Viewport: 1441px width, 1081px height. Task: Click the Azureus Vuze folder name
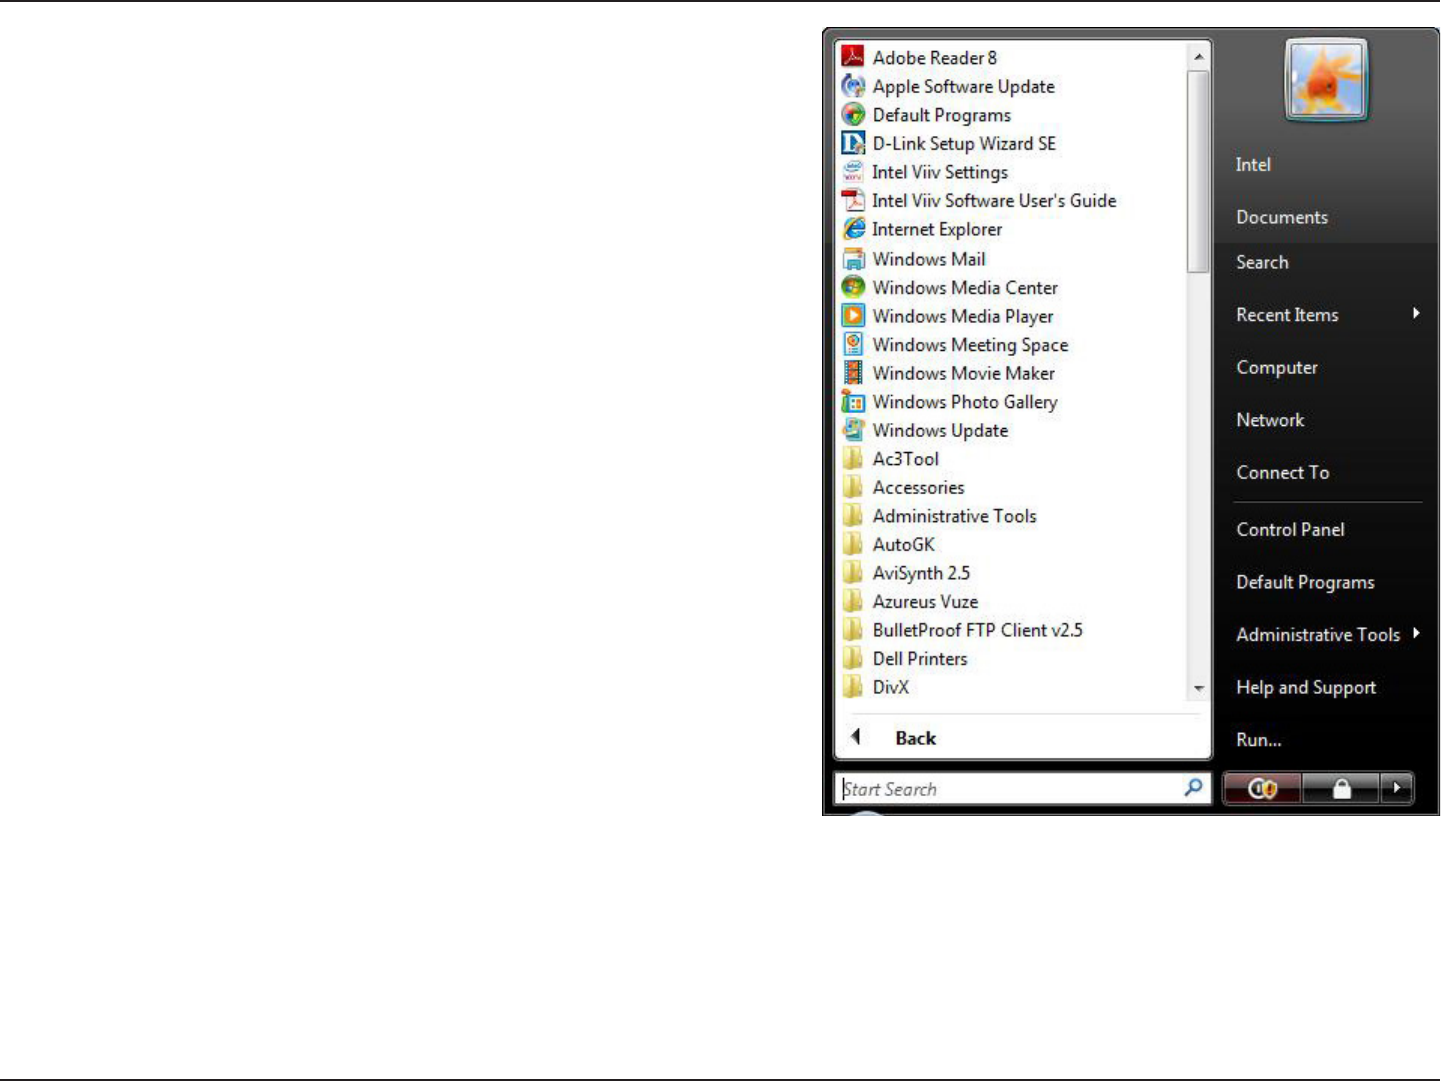(925, 602)
